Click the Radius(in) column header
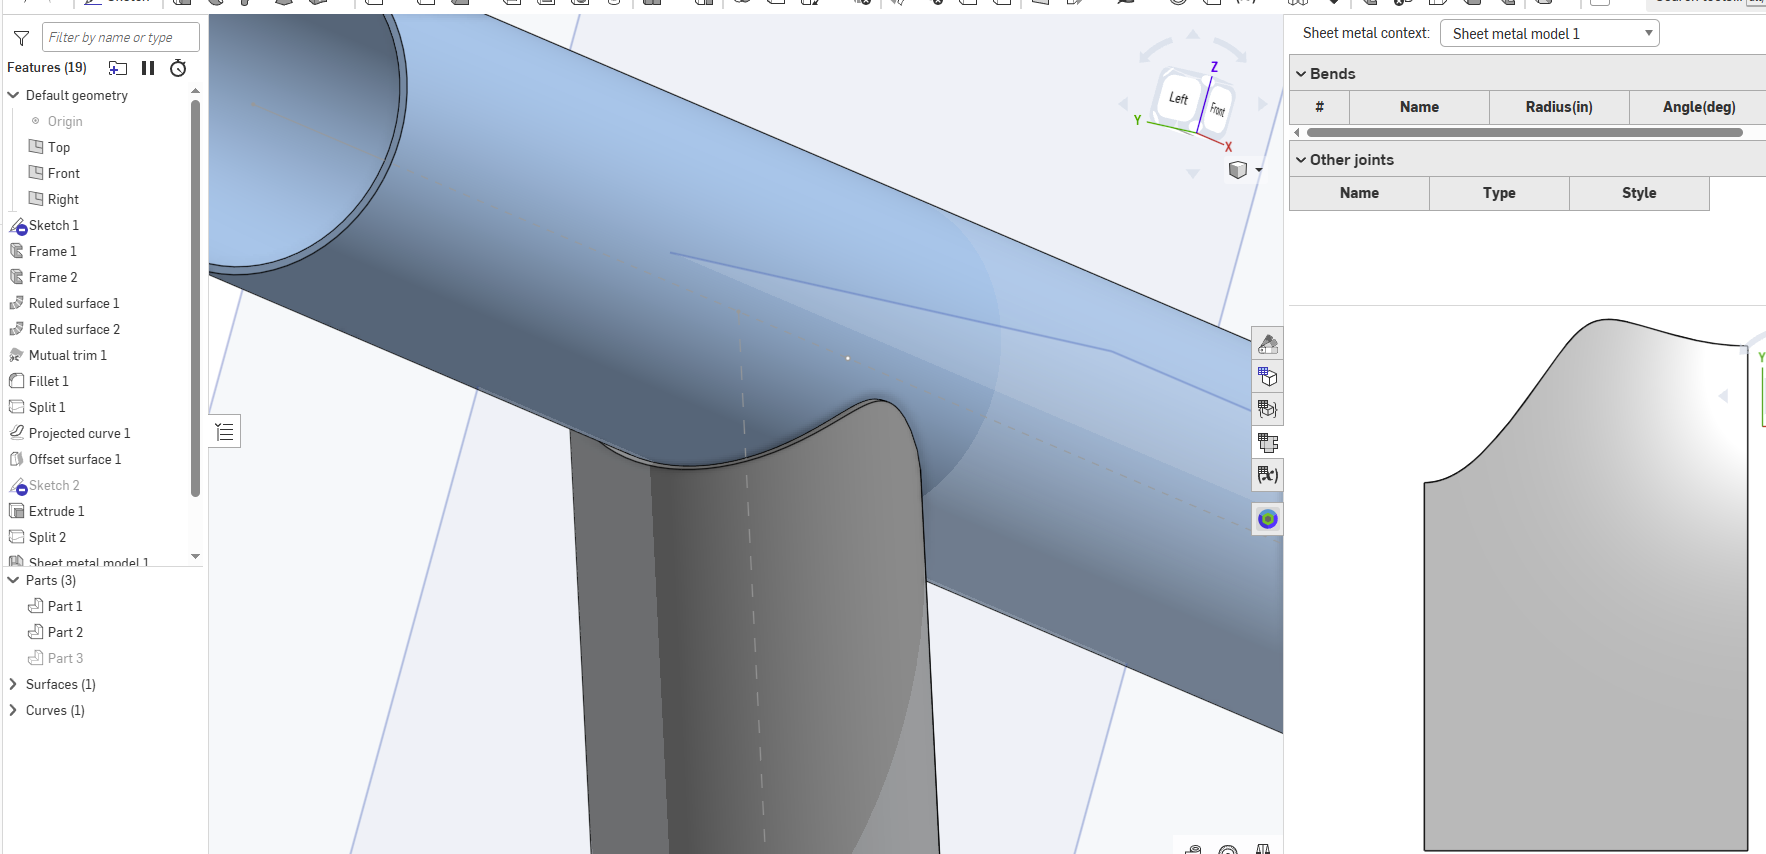This screenshot has width=1766, height=854. pos(1559,107)
